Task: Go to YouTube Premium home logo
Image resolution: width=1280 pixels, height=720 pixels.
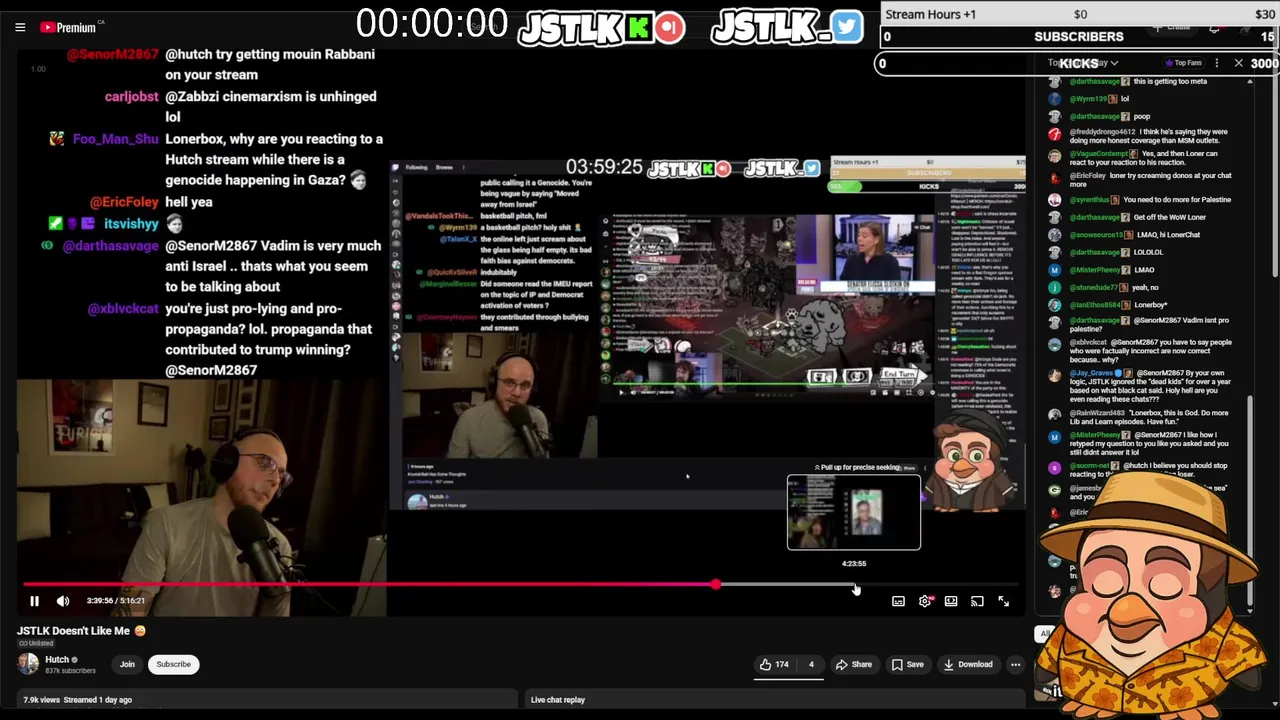Action: [69, 27]
